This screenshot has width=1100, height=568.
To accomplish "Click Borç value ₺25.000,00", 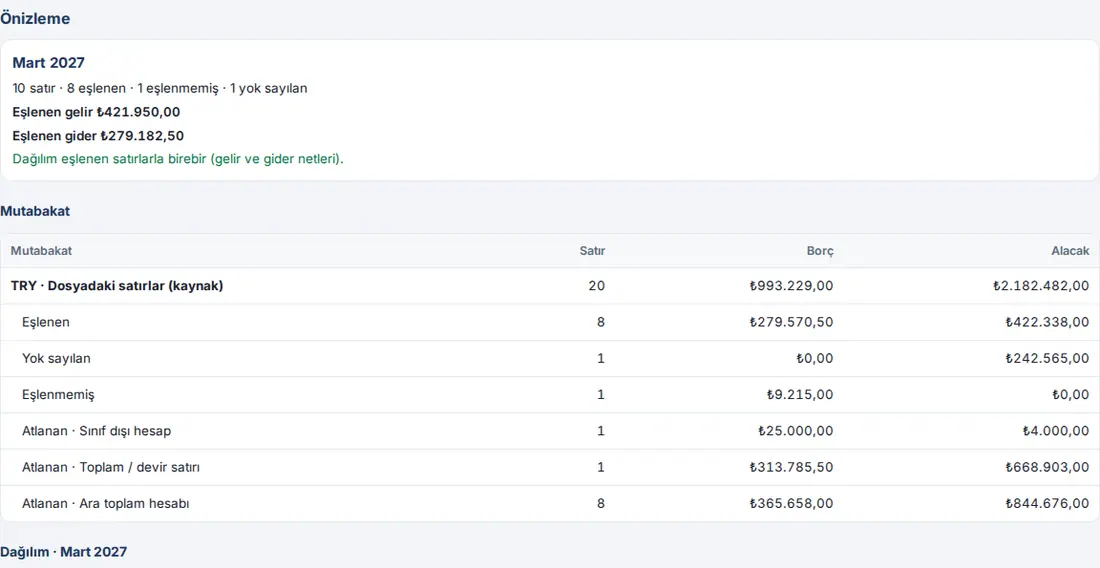I will (796, 431).
